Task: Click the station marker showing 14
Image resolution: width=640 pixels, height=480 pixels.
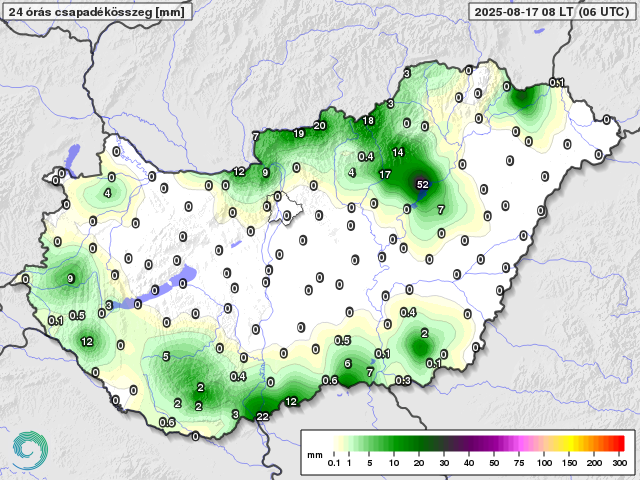Action: click(x=398, y=152)
